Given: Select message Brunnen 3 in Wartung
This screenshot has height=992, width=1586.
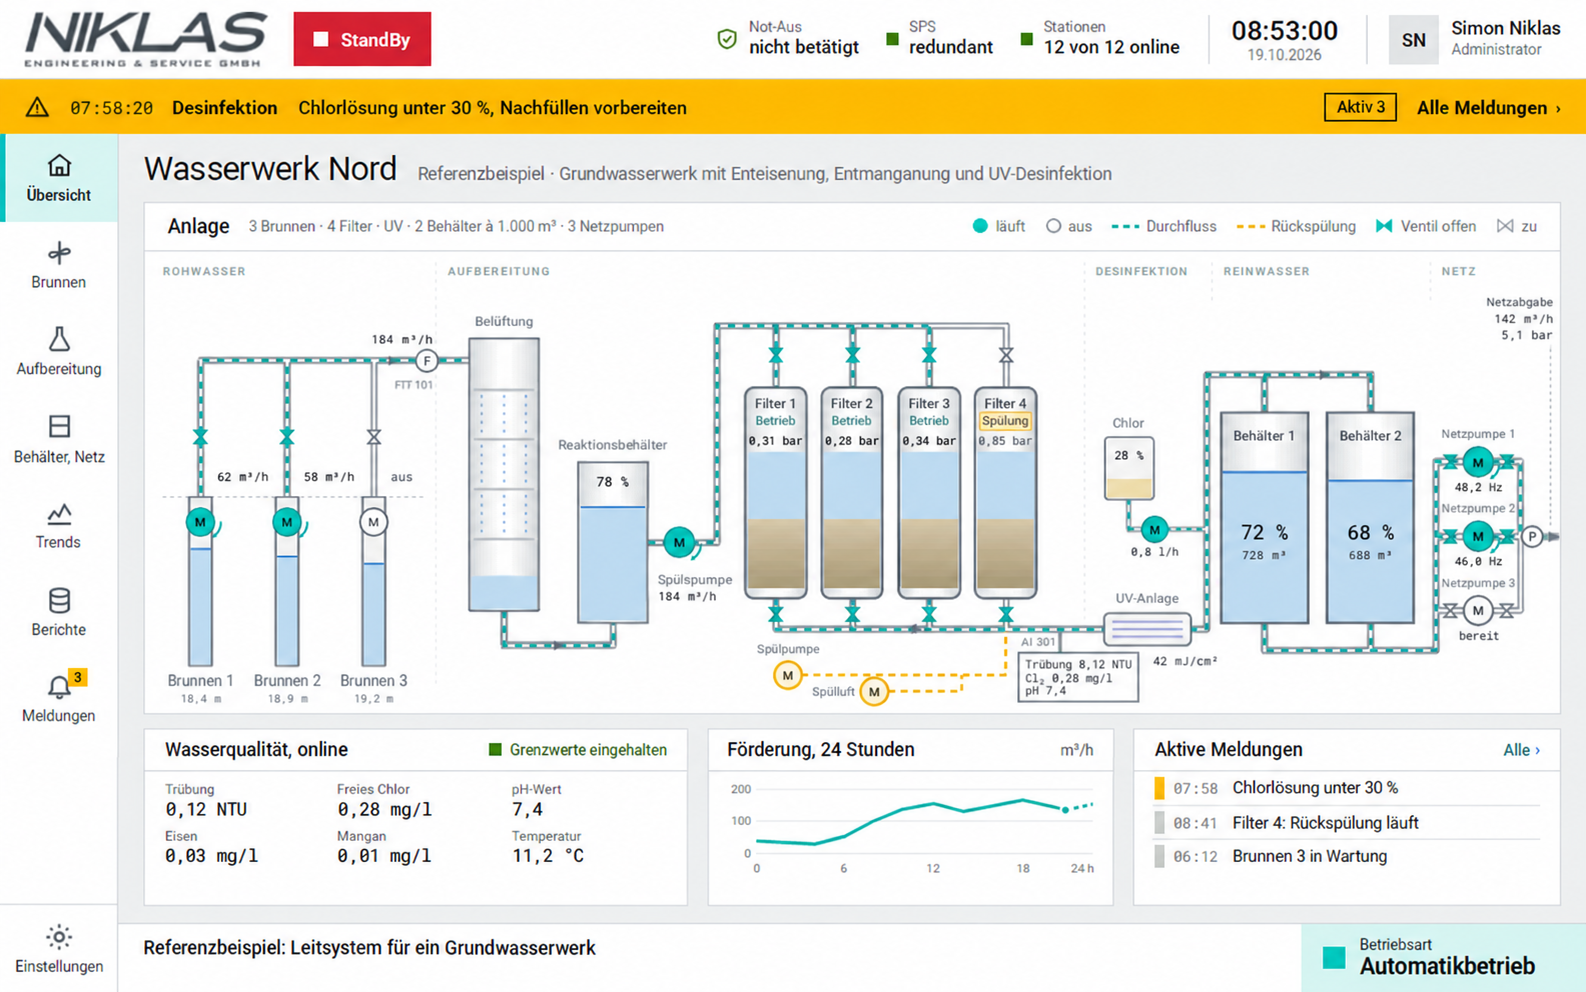Looking at the screenshot, I should point(1345,856).
